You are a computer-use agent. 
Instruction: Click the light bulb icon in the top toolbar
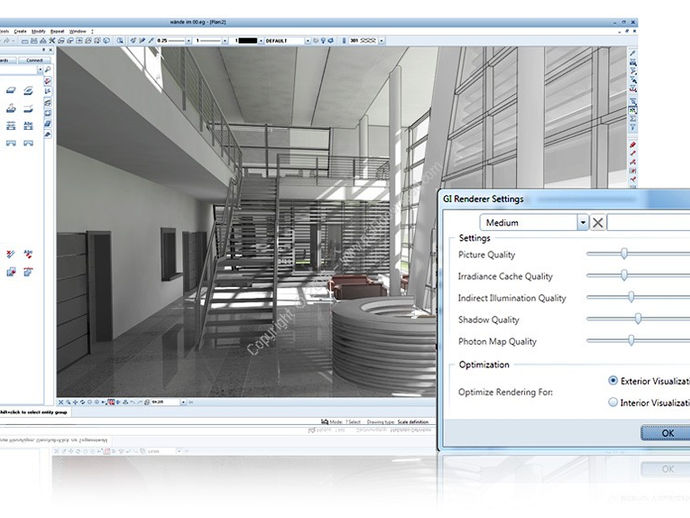coord(323,40)
